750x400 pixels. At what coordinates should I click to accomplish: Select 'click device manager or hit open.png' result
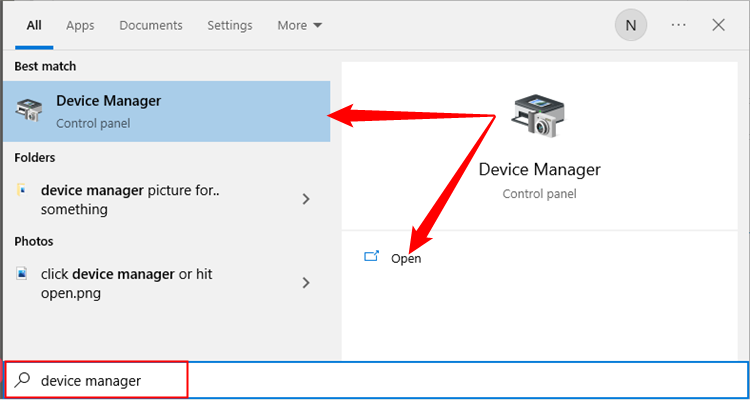pos(166,283)
